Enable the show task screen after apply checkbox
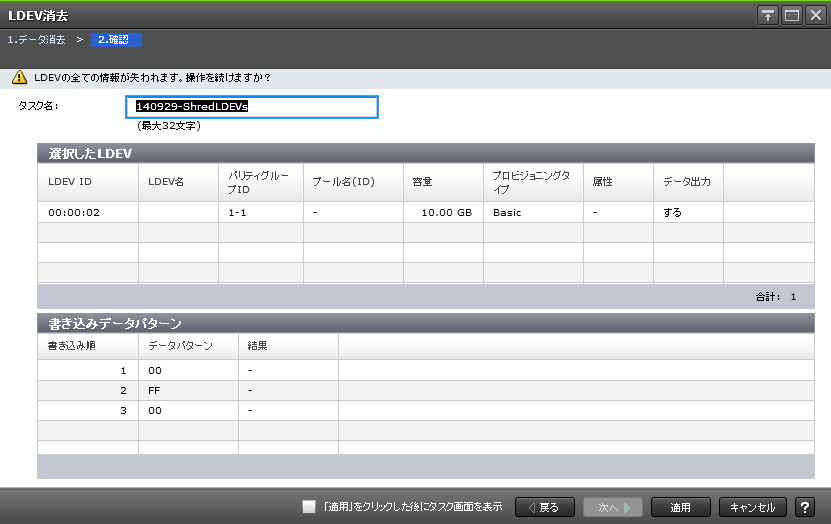Image resolution: width=831 pixels, height=524 pixels. [309, 507]
